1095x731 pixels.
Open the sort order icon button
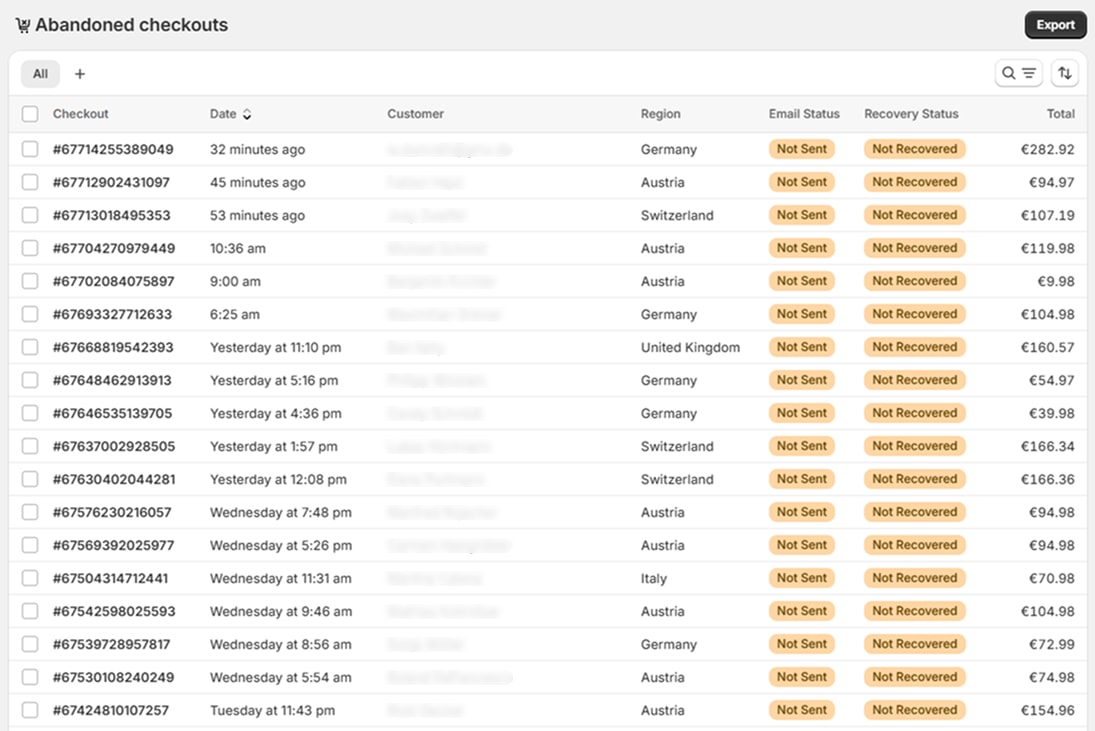1064,73
